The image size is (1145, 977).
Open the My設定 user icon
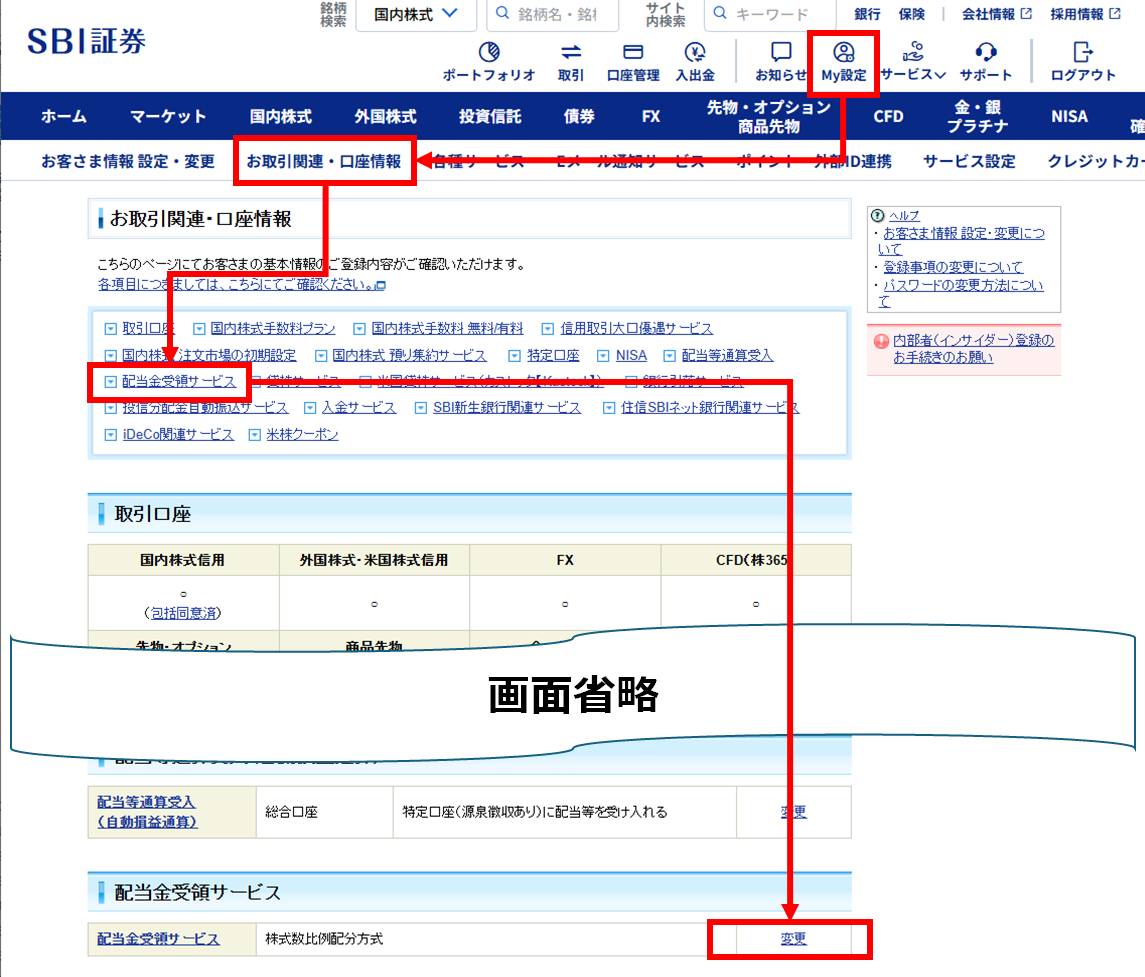pos(843,53)
